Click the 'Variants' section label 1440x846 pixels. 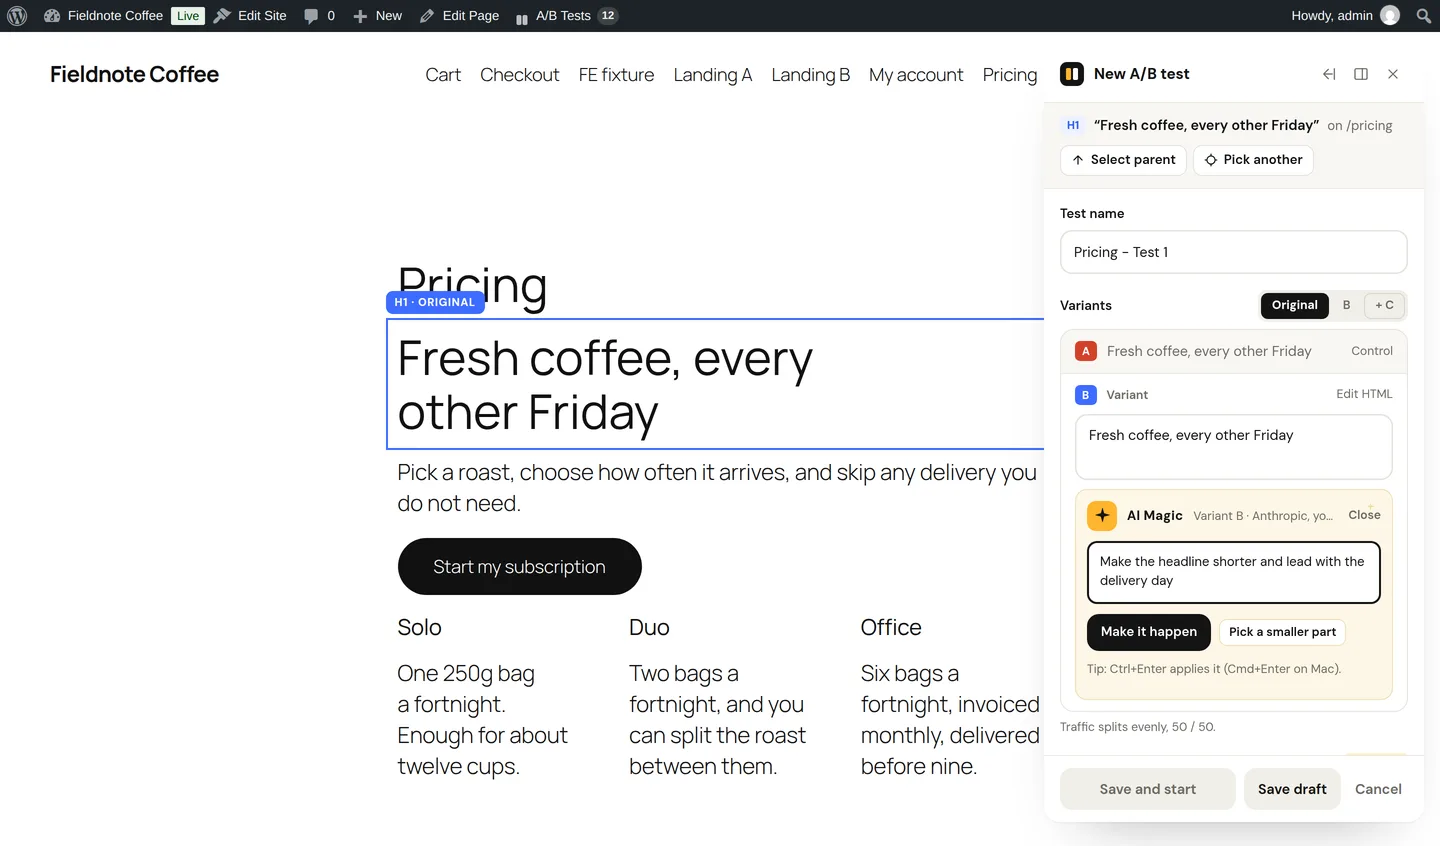[1086, 306]
